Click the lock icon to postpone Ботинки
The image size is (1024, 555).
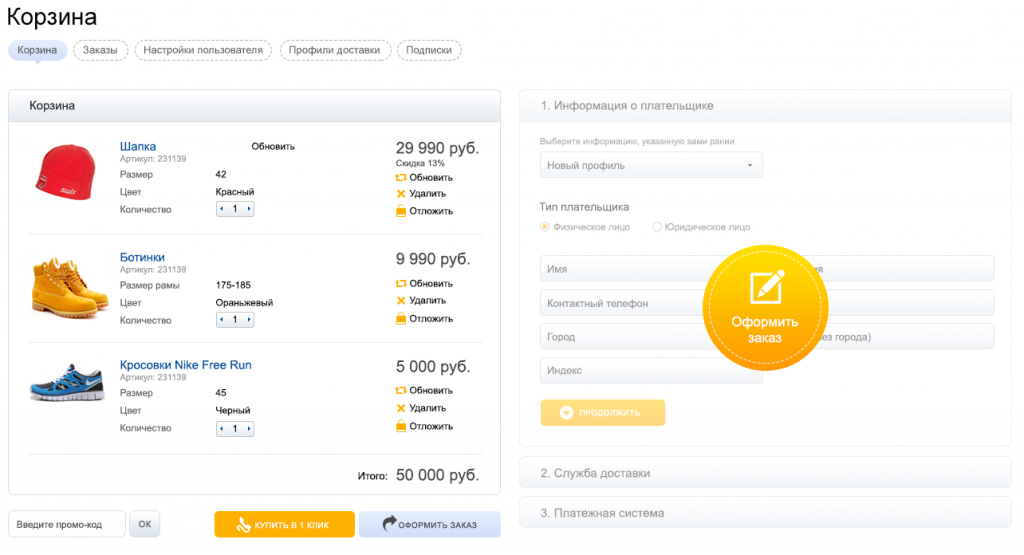(x=401, y=318)
